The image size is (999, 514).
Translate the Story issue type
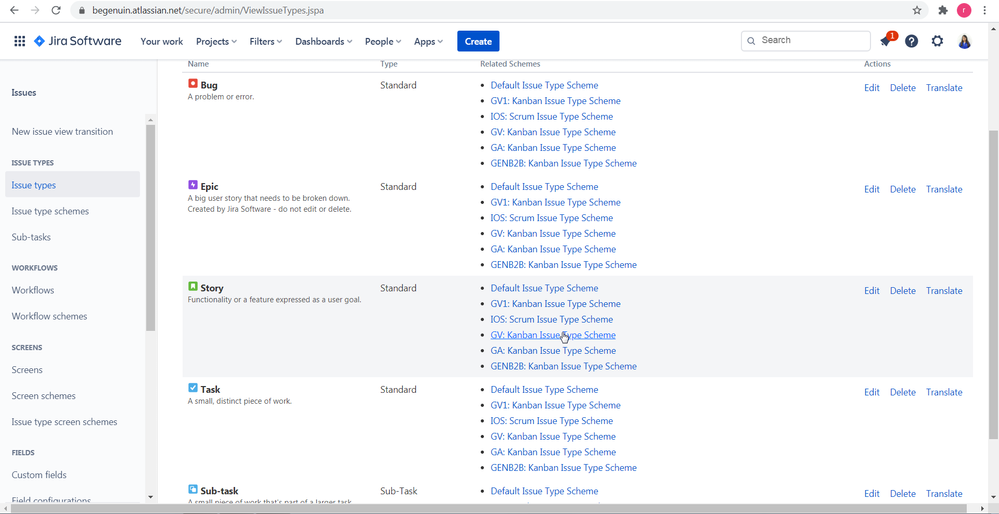(x=944, y=290)
